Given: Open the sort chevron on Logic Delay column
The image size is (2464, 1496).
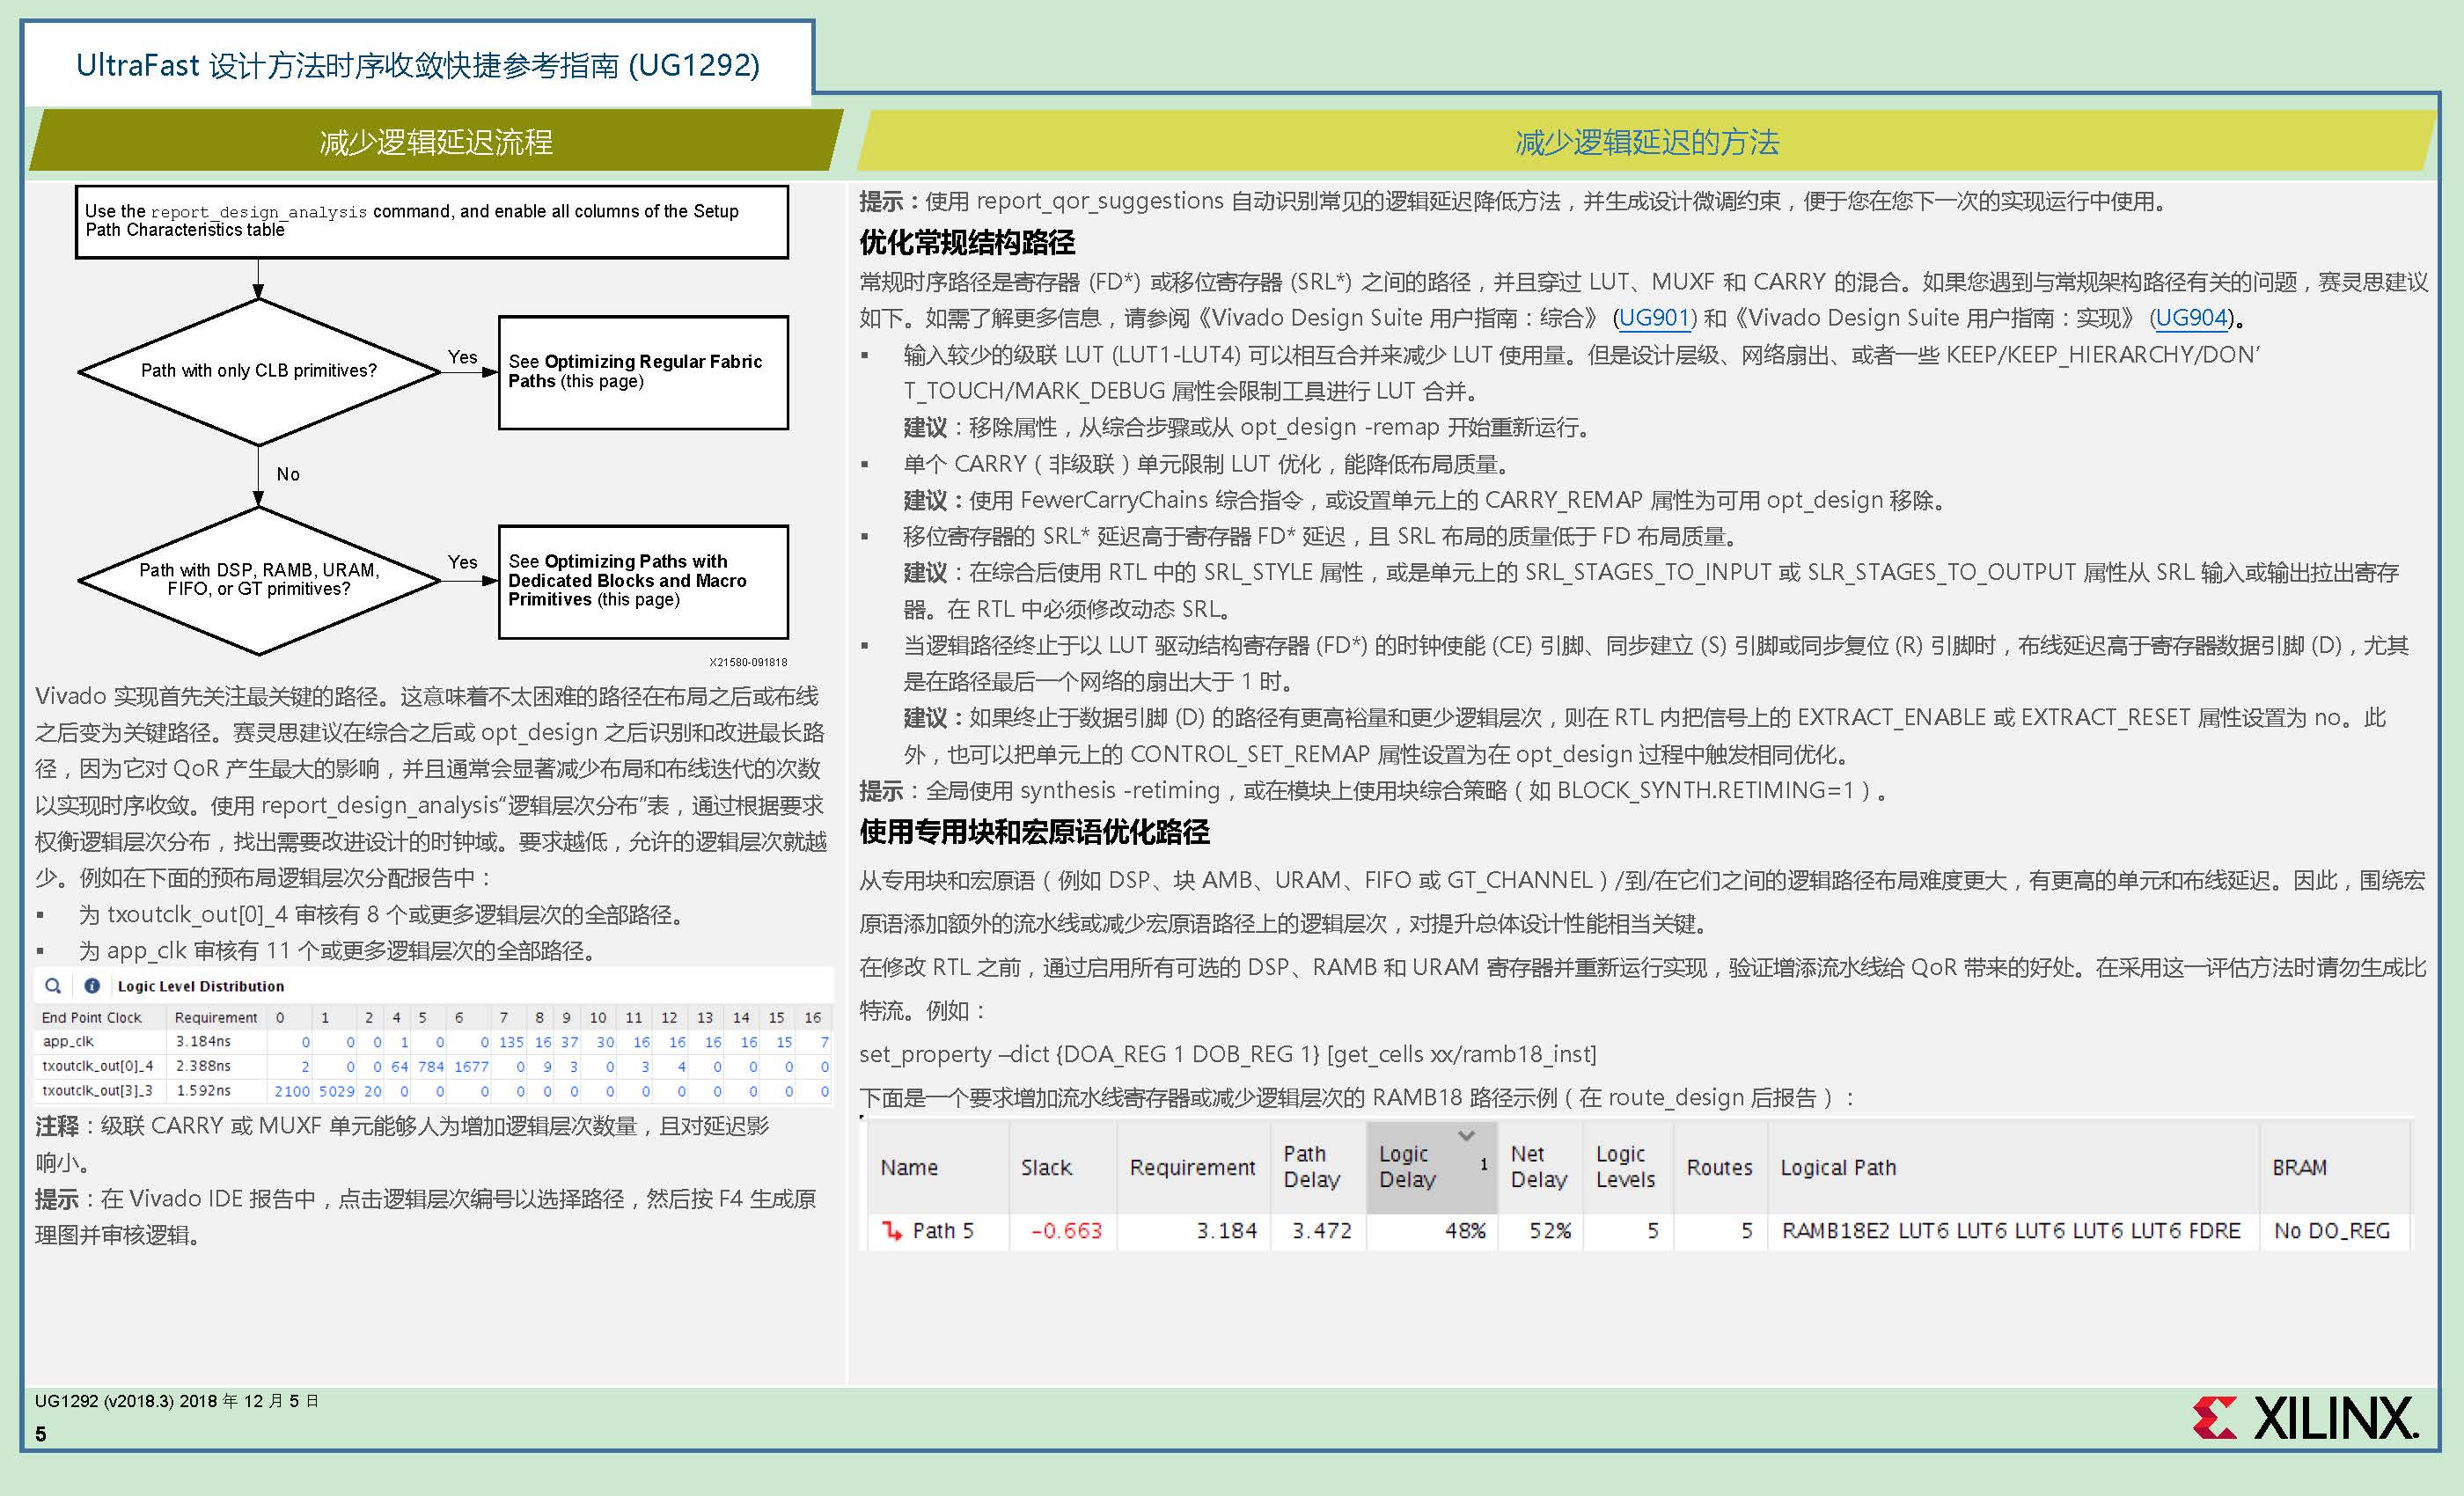Looking at the screenshot, I should [1467, 1136].
